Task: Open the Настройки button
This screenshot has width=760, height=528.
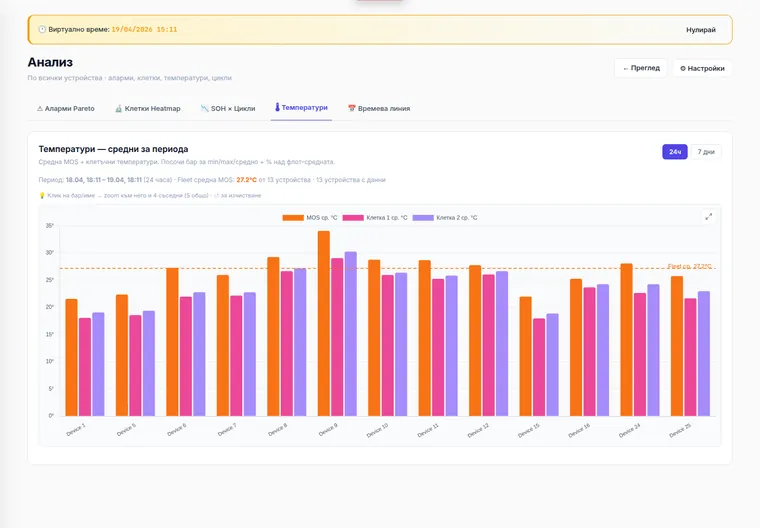Action: pos(702,68)
